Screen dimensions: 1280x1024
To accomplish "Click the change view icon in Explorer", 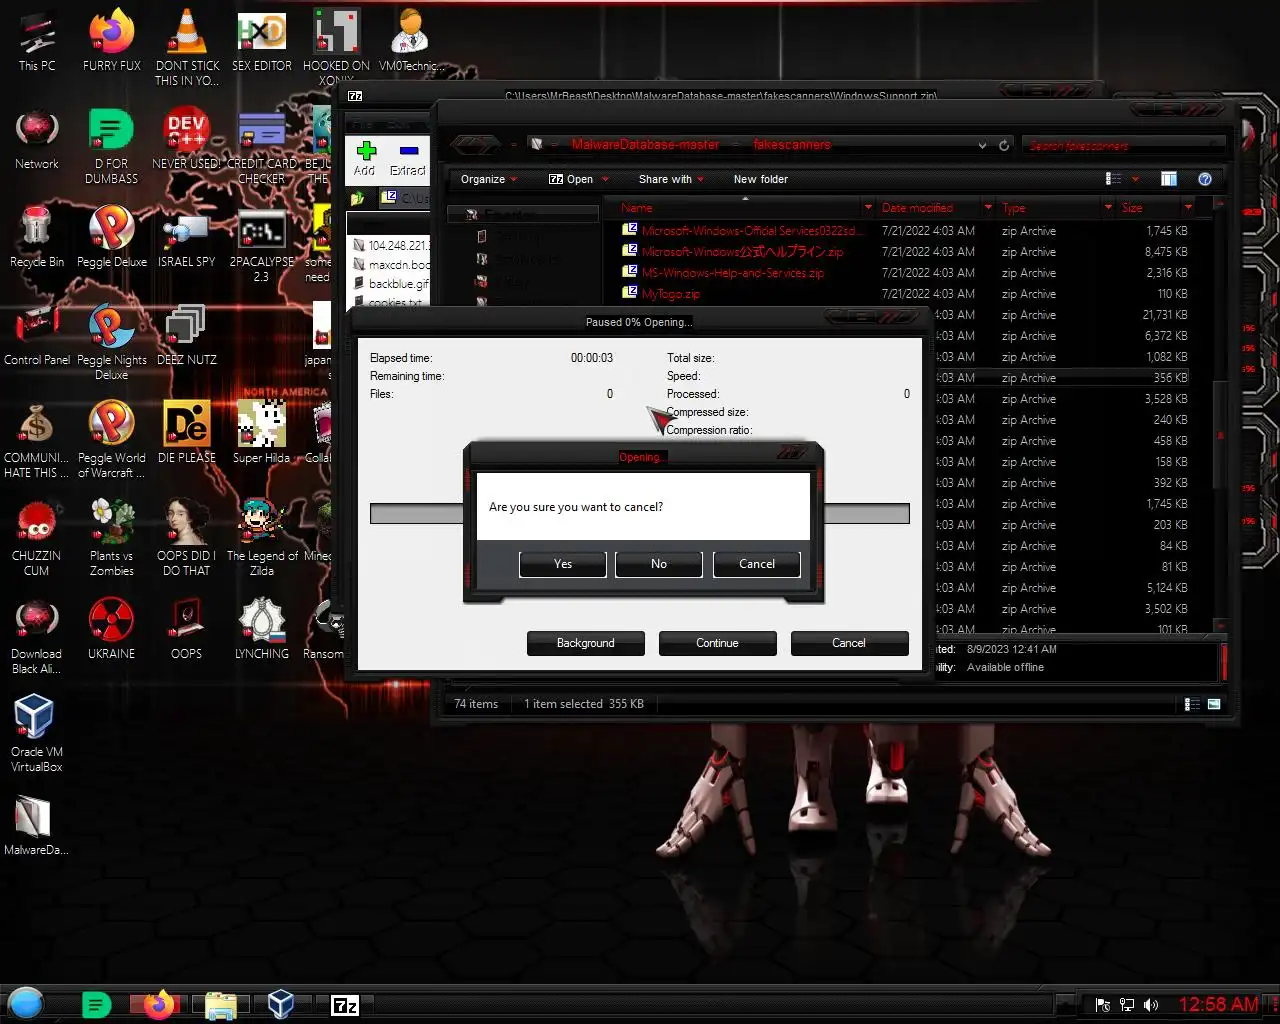I will tap(1113, 179).
